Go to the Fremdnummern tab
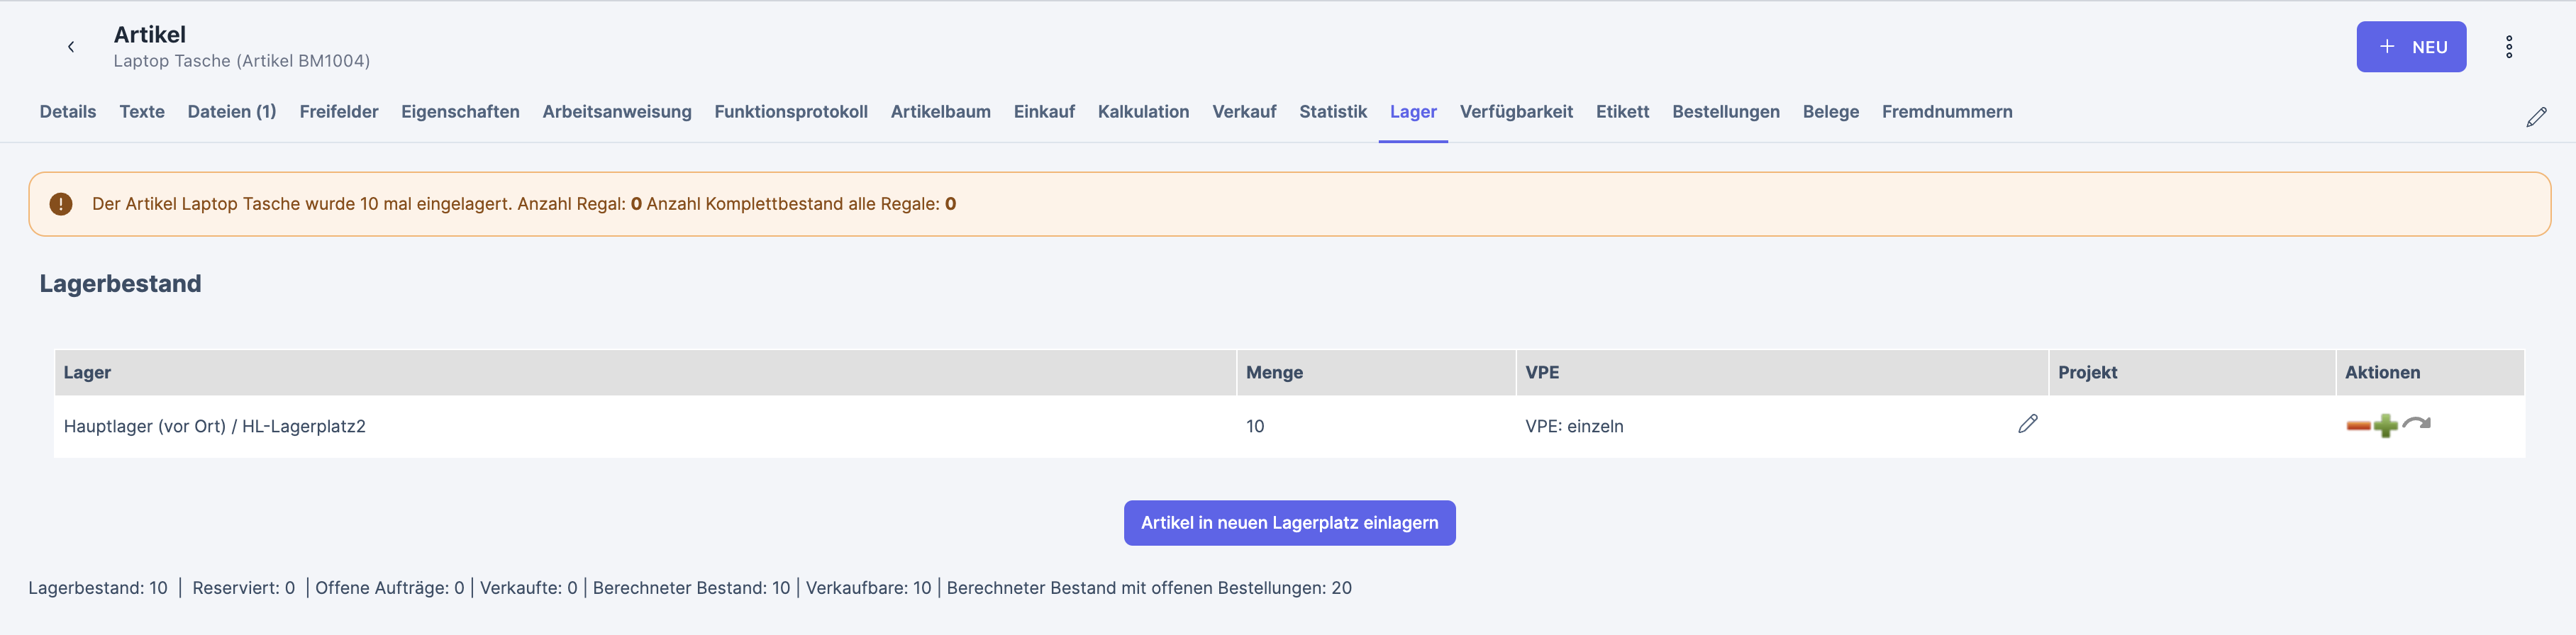The image size is (2576, 635). coord(1946,112)
